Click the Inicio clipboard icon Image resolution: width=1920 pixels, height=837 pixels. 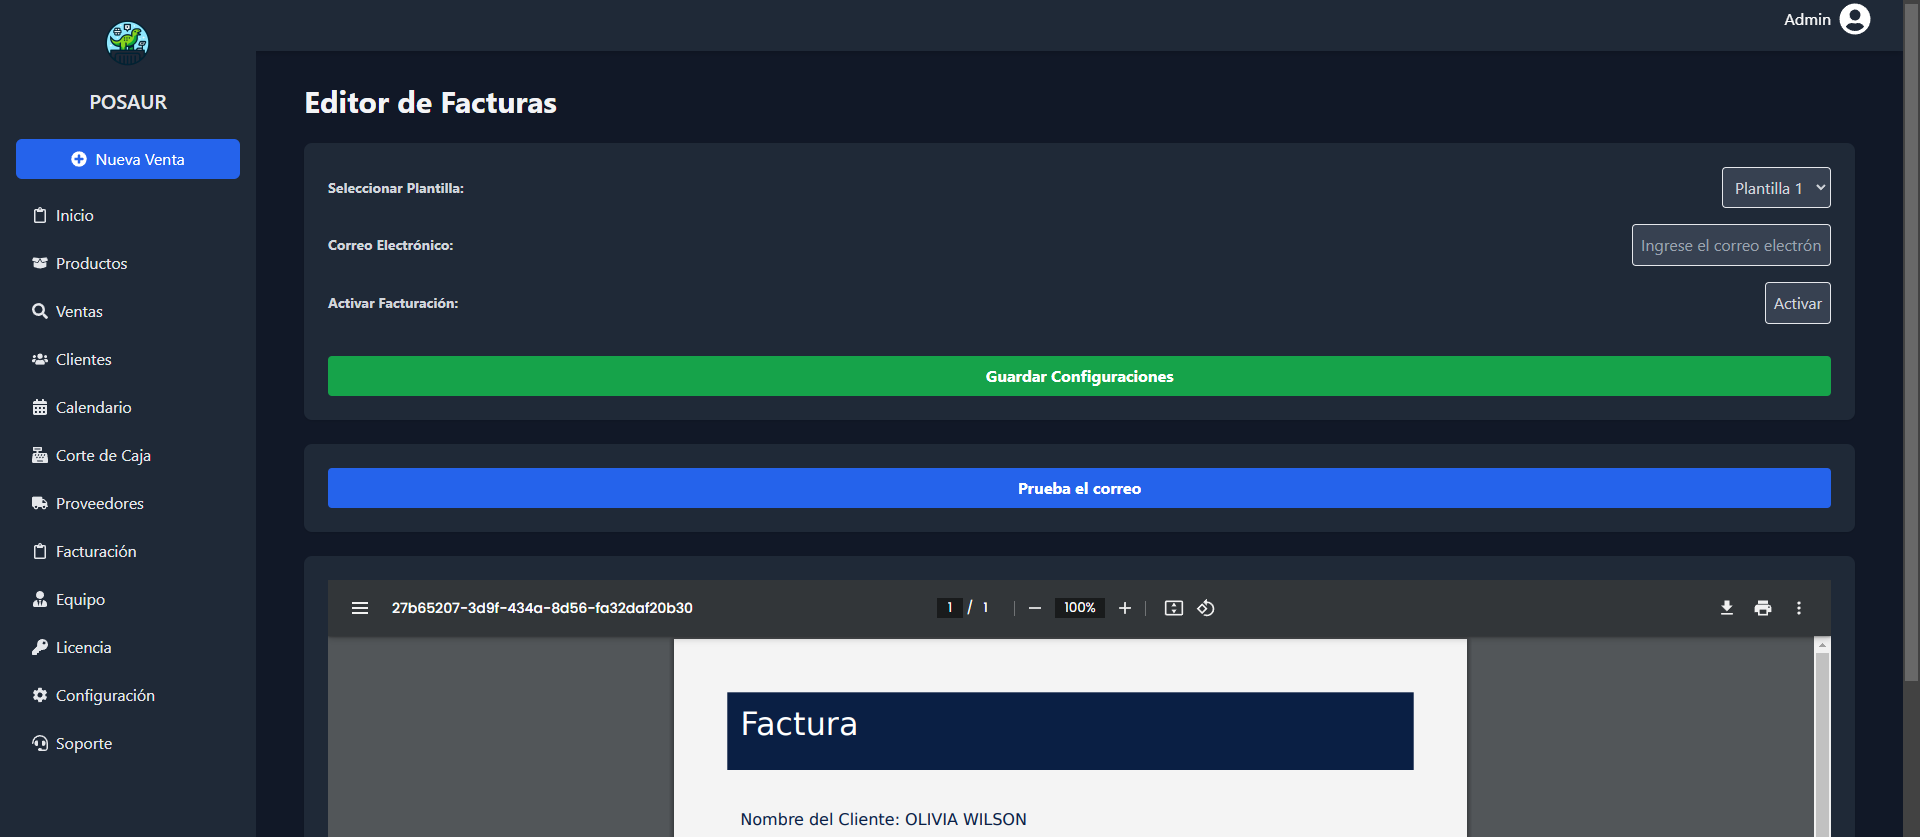pos(40,215)
